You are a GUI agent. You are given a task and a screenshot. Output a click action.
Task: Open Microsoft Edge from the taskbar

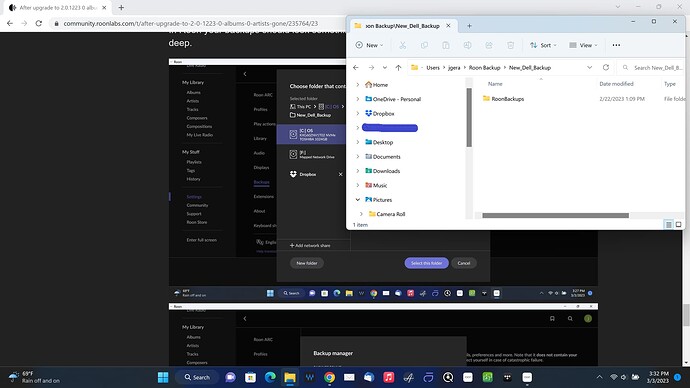[x=270, y=377]
